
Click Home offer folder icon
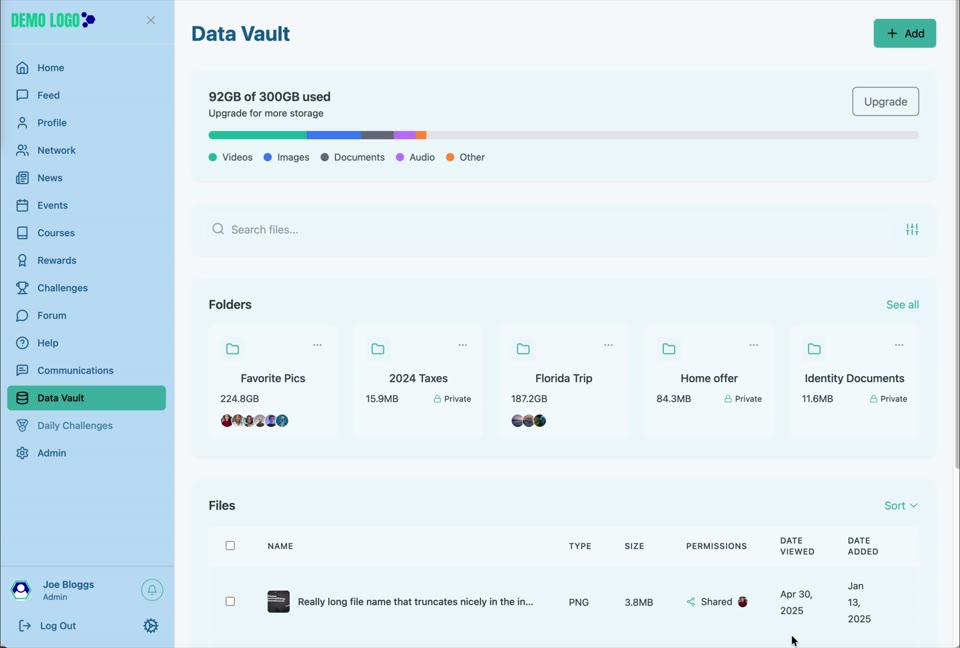click(669, 349)
